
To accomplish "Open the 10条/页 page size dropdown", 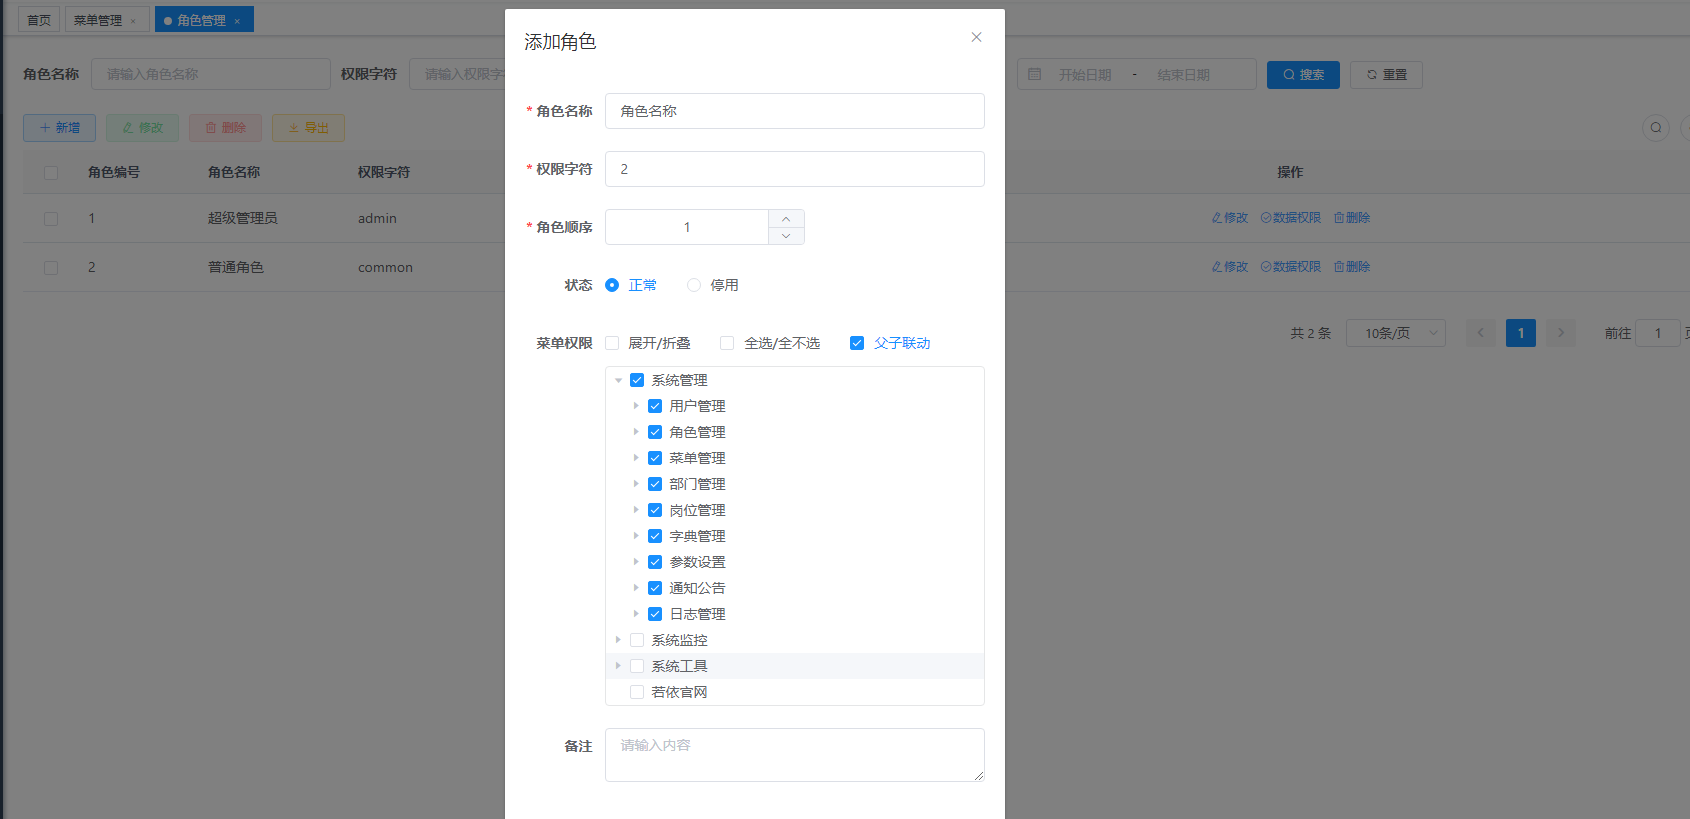I will 1396,333.
